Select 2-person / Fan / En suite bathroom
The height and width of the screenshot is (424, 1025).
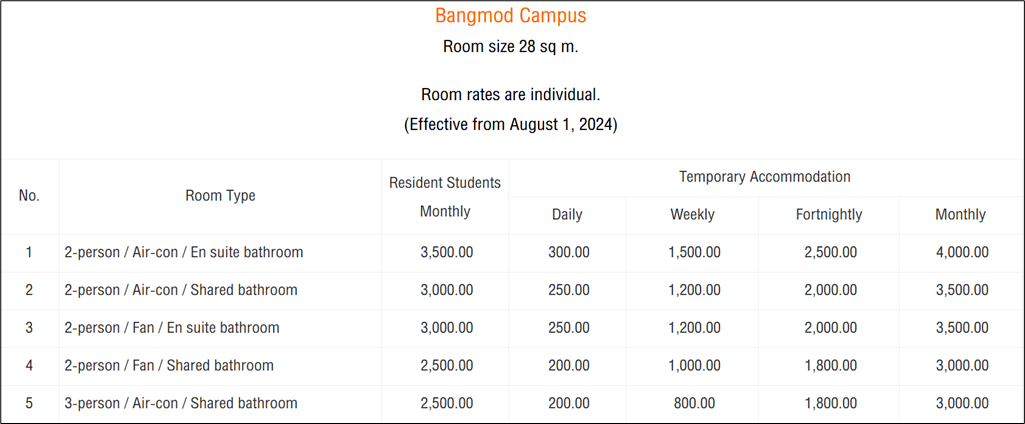click(x=171, y=328)
